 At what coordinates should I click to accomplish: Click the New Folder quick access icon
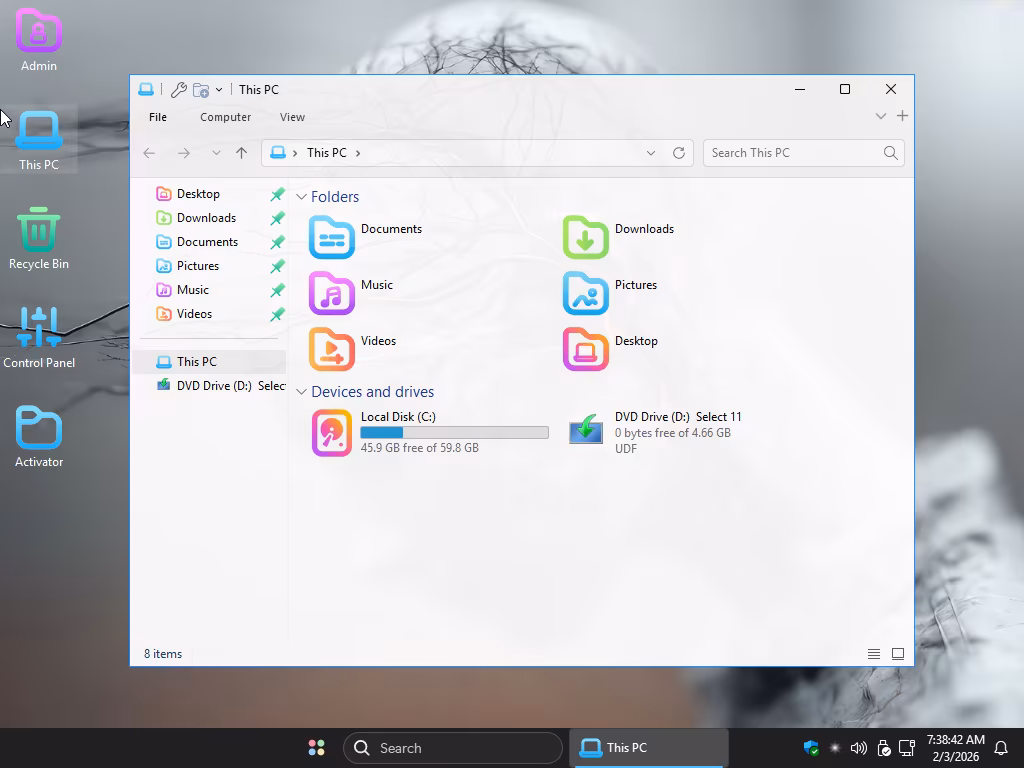[201, 90]
